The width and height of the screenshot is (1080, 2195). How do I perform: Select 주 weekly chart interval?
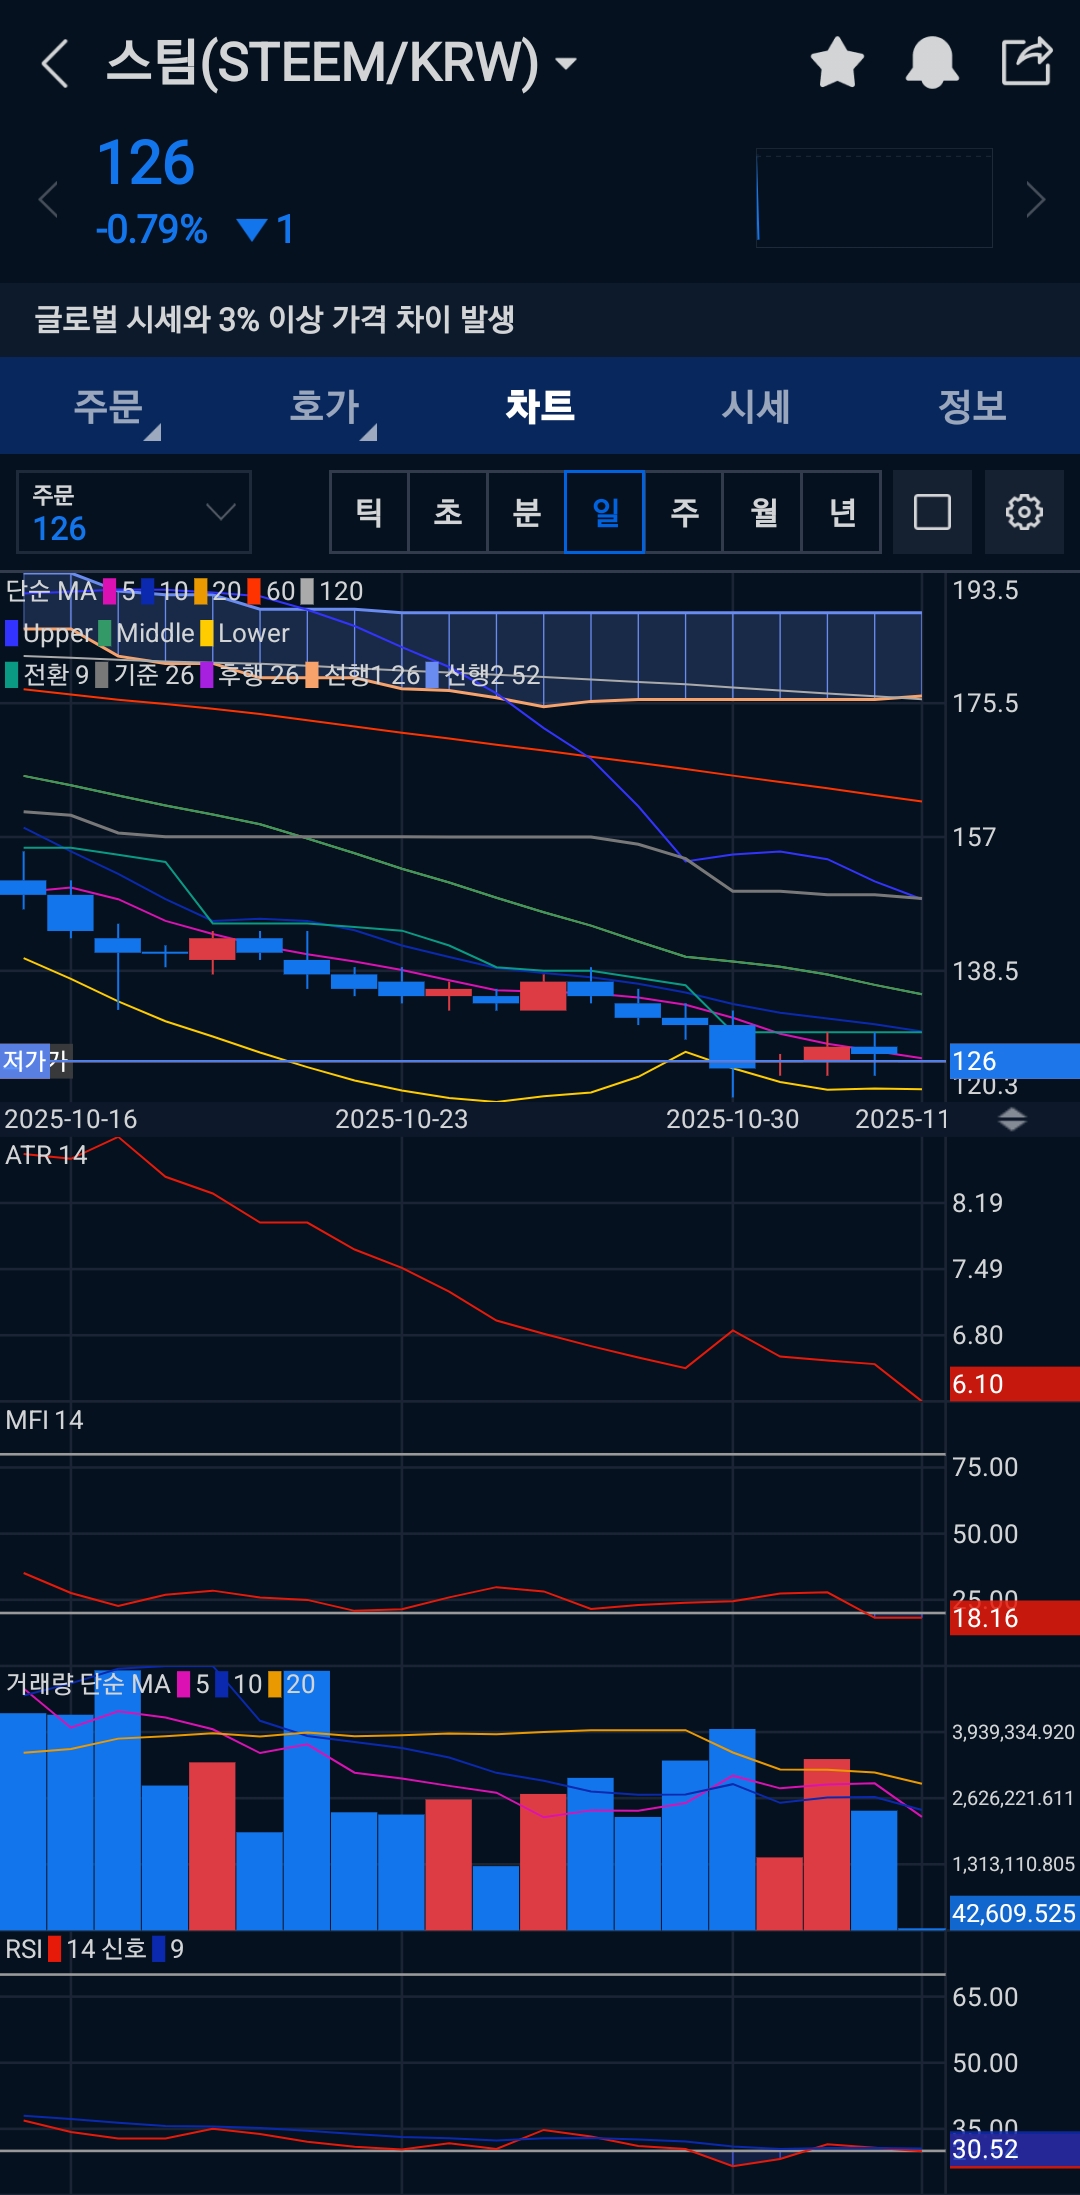coord(684,512)
